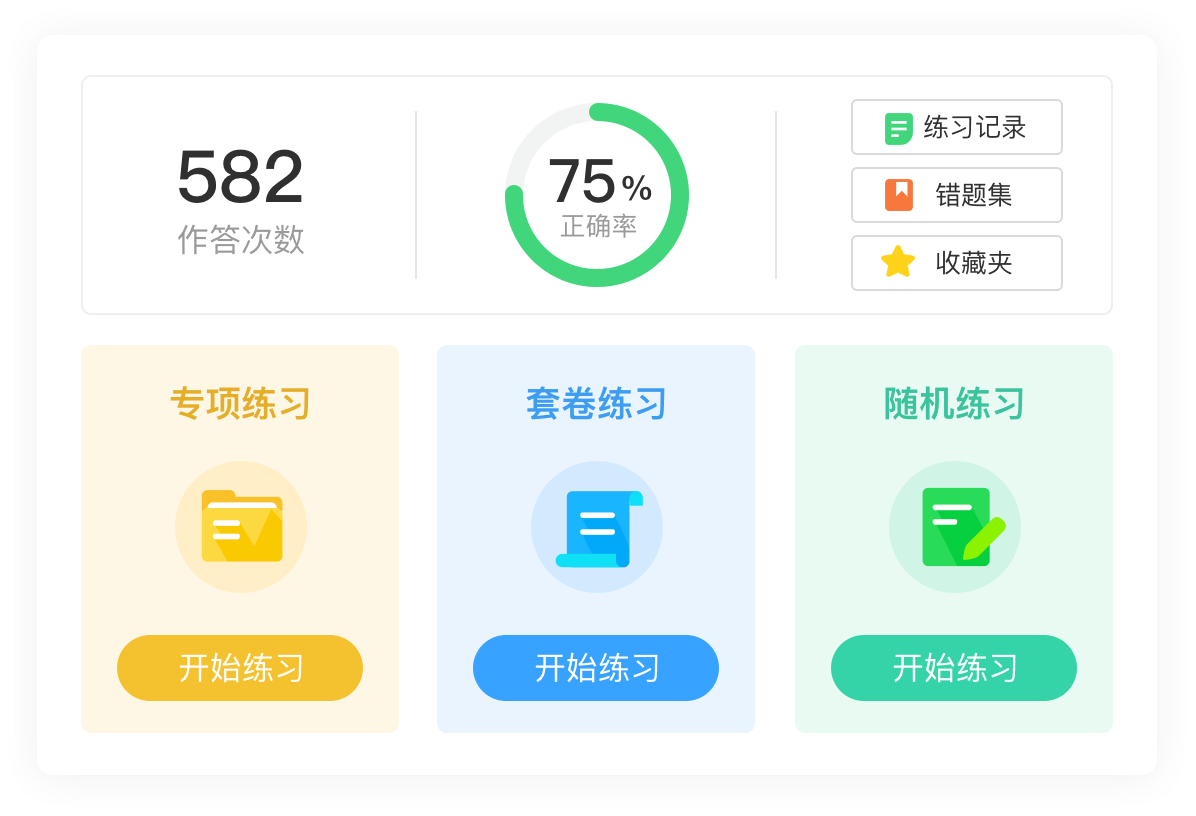Select the green notepad pencil icon in 随机练习
This screenshot has width=1196, height=816.
pos(954,527)
